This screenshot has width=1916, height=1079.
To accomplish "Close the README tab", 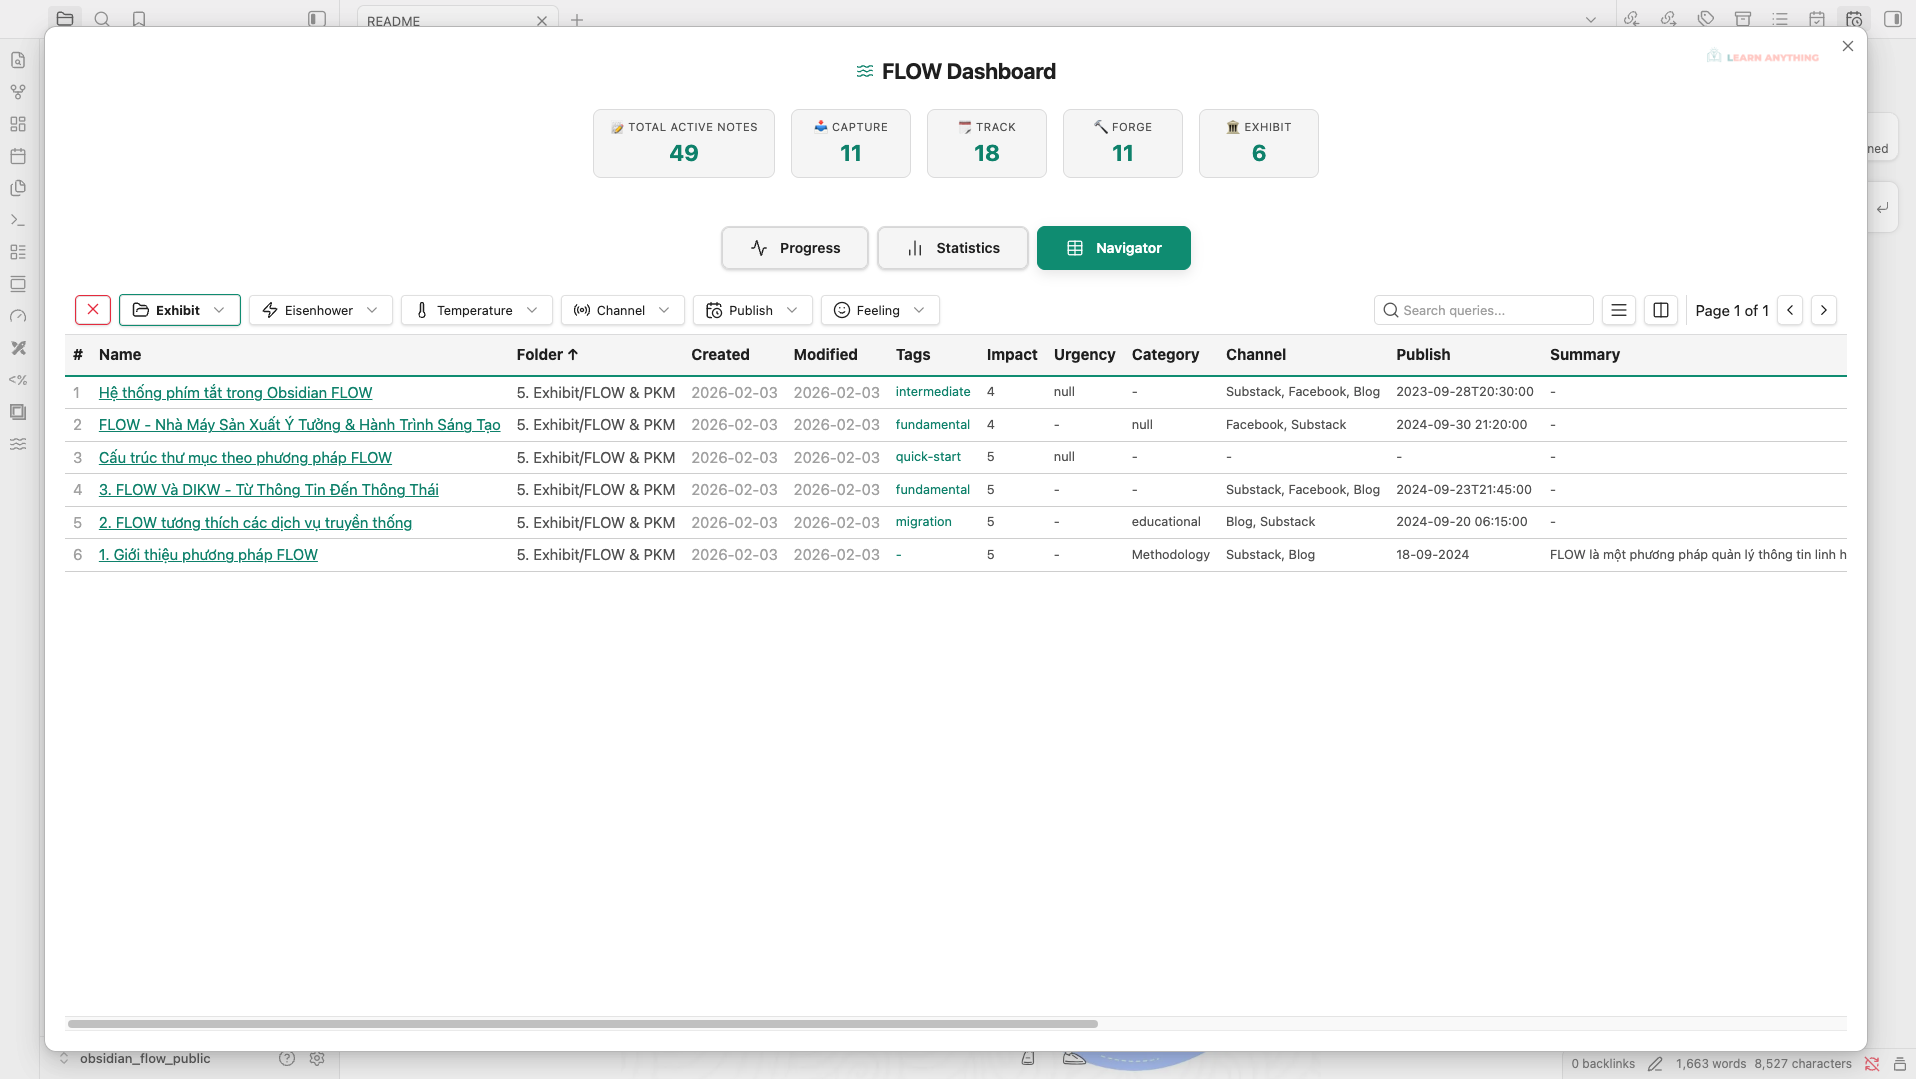I will (x=542, y=21).
